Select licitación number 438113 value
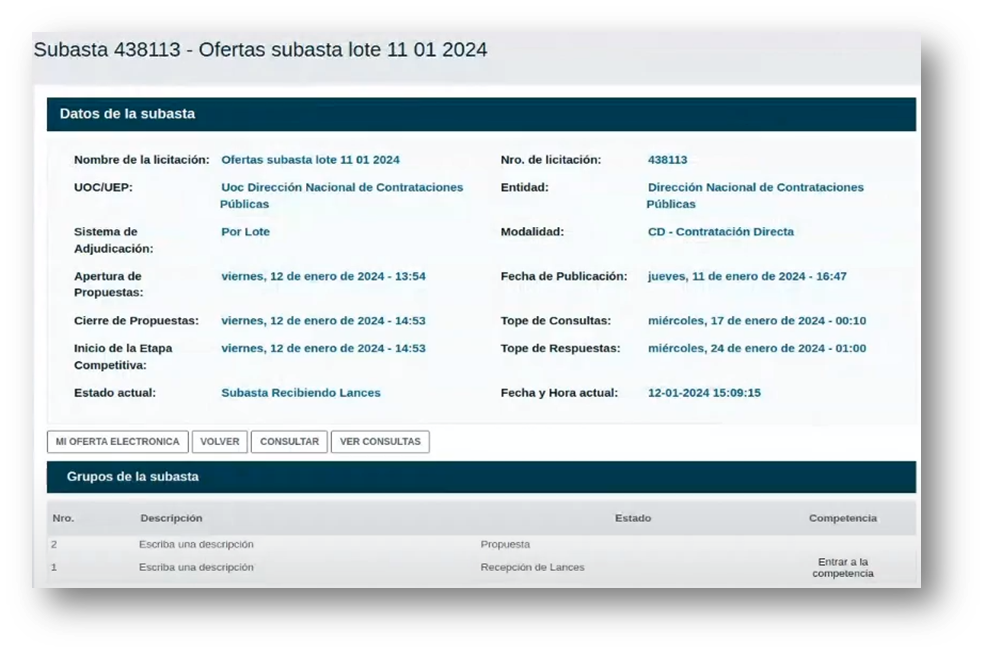Viewport: 986px width, 653px height. (667, 160)
